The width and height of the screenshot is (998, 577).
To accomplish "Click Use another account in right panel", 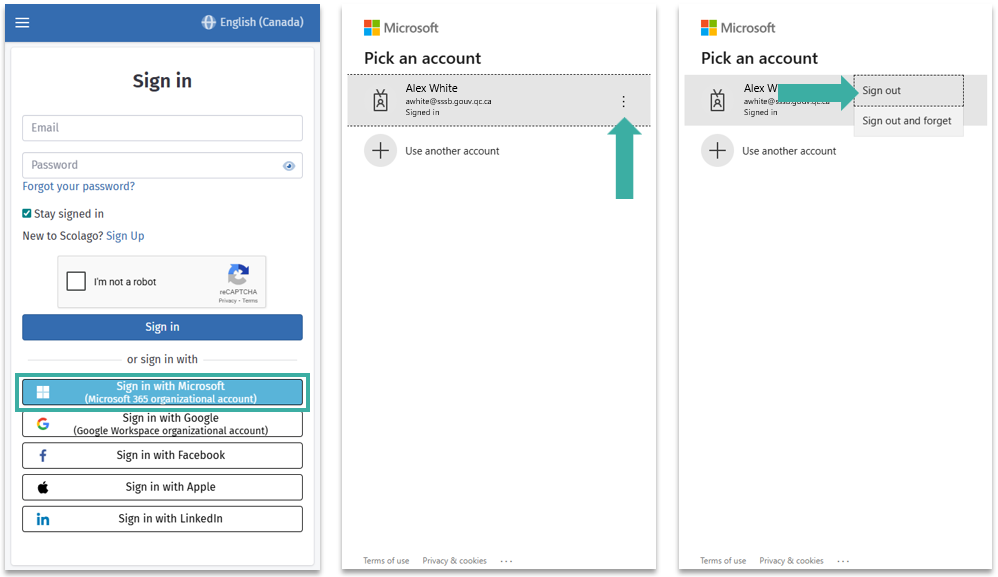I will 789,151.
